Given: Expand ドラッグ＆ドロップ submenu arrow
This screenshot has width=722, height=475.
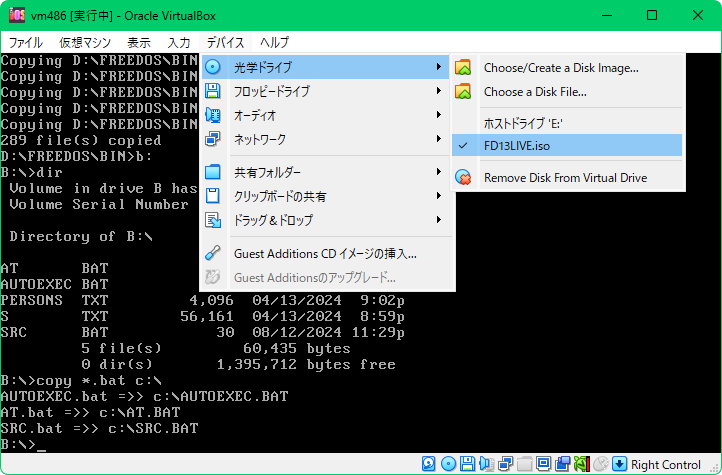Looking at the screenshot, I should pyautogui.click(x=439, y=220).
